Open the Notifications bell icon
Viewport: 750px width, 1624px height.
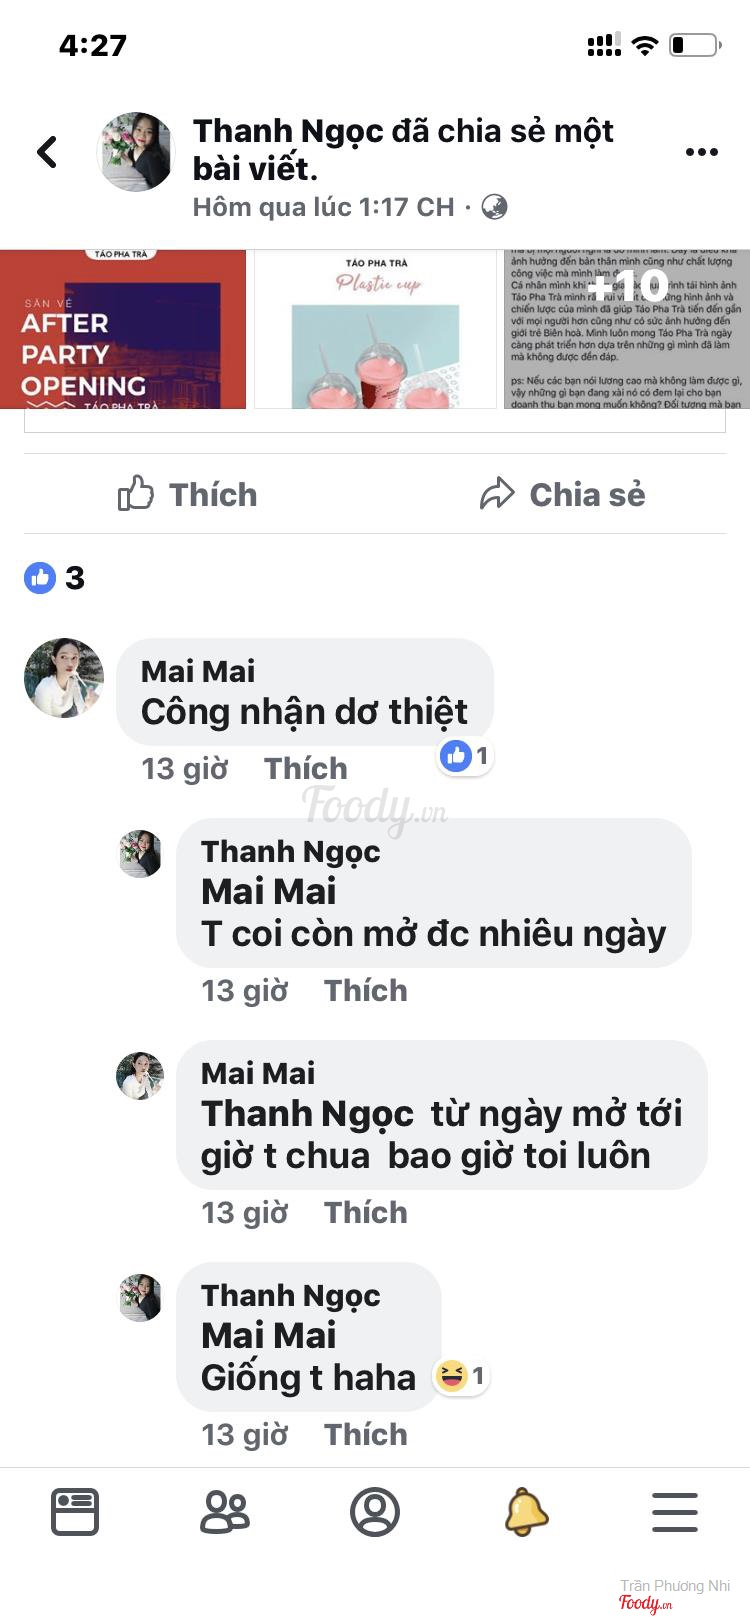click(x=526, y=1511)
